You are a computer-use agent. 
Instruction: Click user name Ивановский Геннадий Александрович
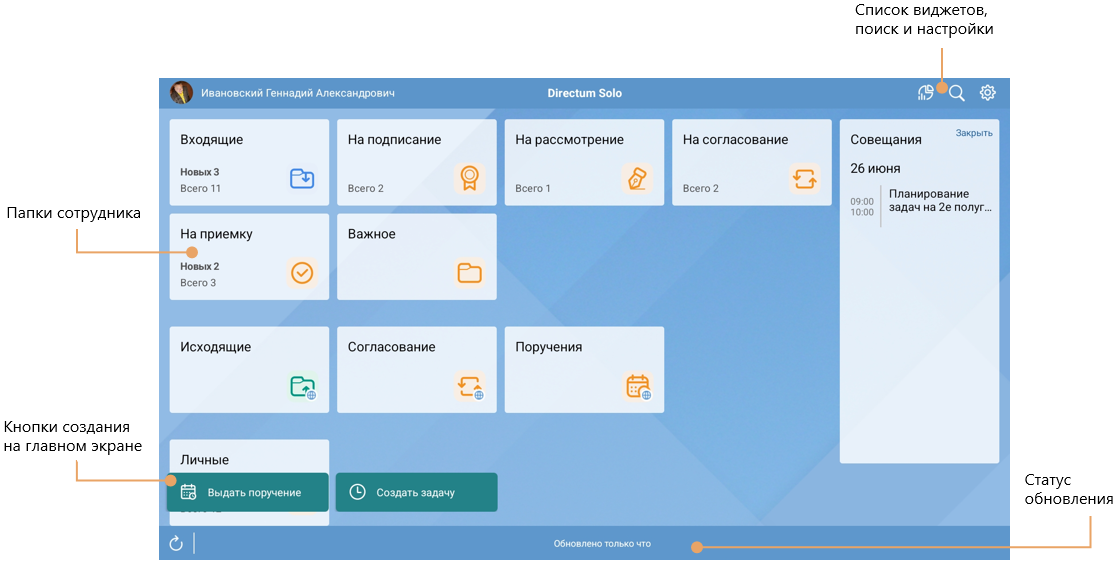tap(298, 93)
